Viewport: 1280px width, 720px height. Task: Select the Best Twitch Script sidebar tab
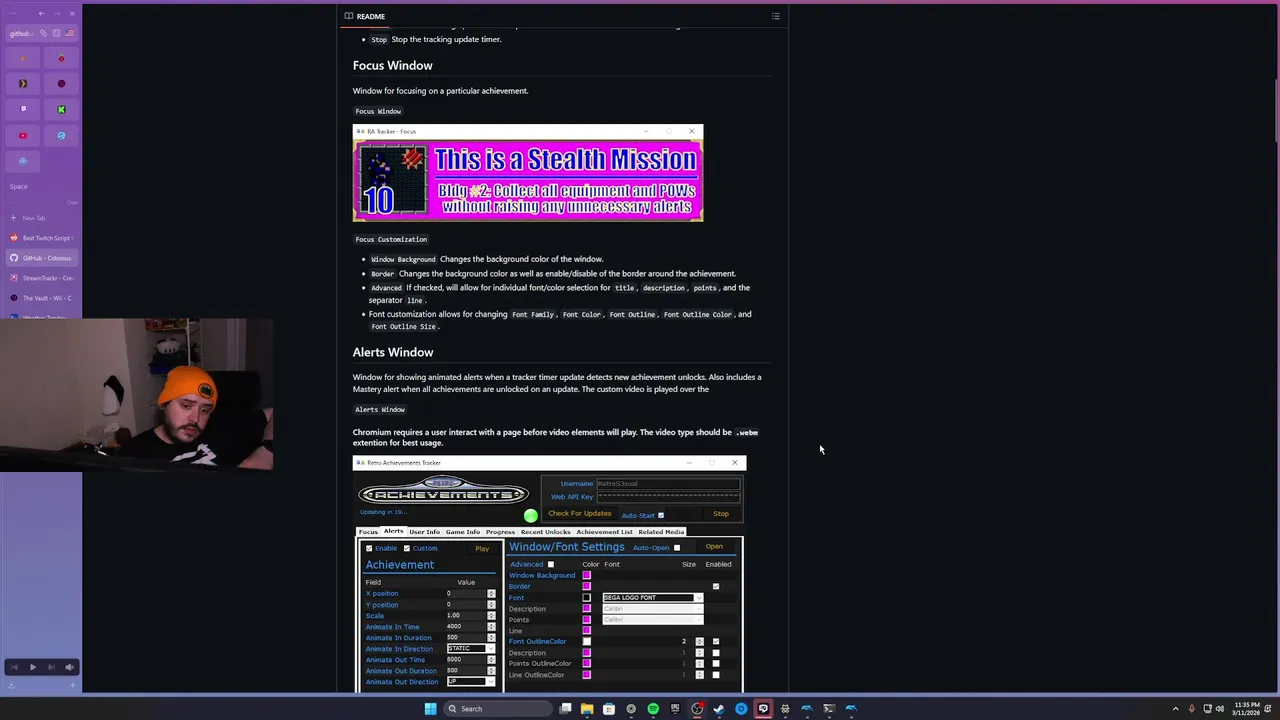[41, 238]
